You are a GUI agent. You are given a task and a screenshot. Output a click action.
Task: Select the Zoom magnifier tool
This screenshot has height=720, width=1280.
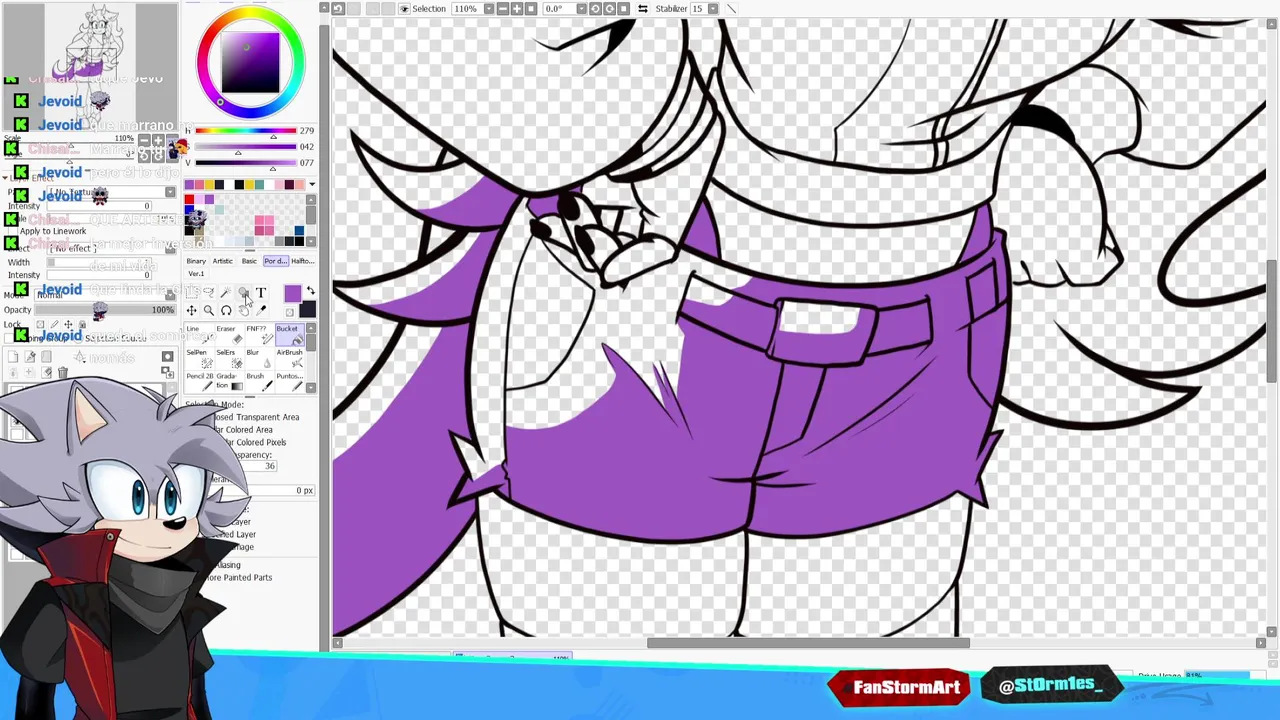pos(209,311)
